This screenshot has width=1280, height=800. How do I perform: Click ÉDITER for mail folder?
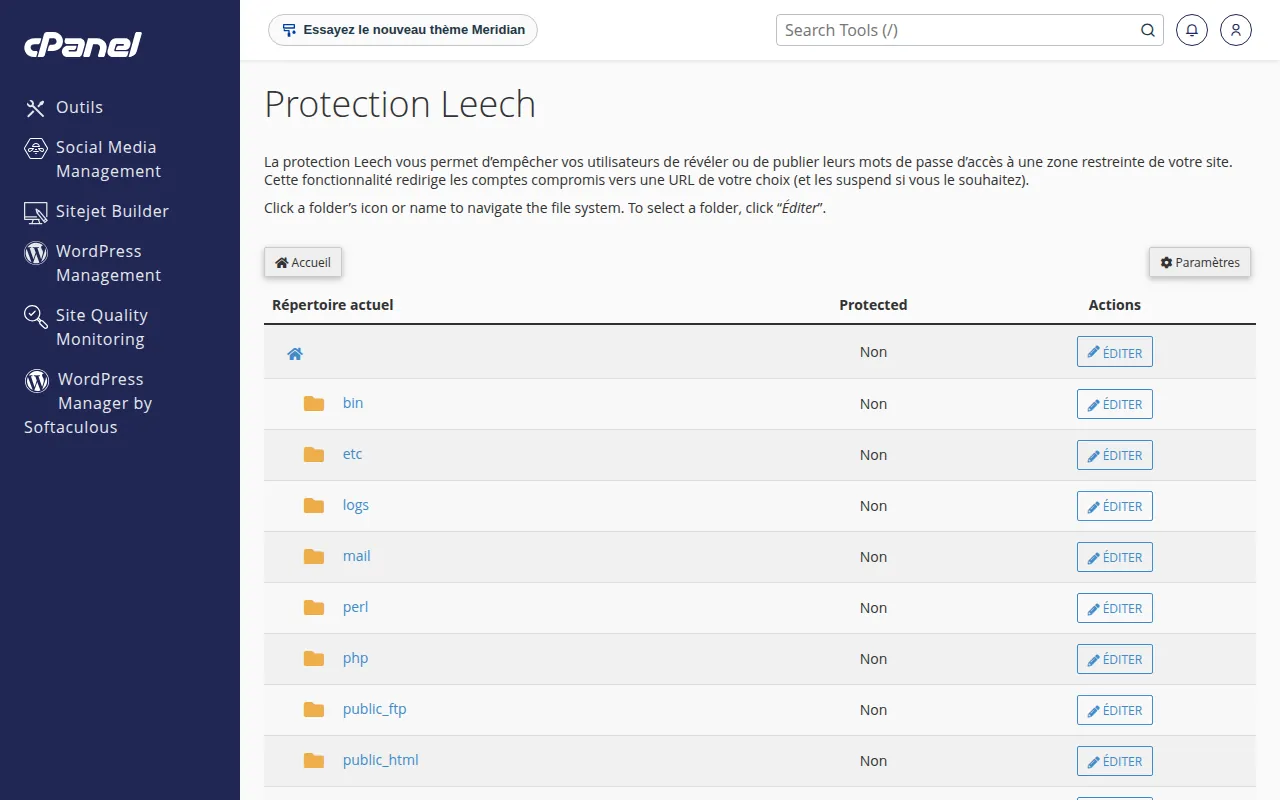pyautogui.click(x=1115, y=557)
